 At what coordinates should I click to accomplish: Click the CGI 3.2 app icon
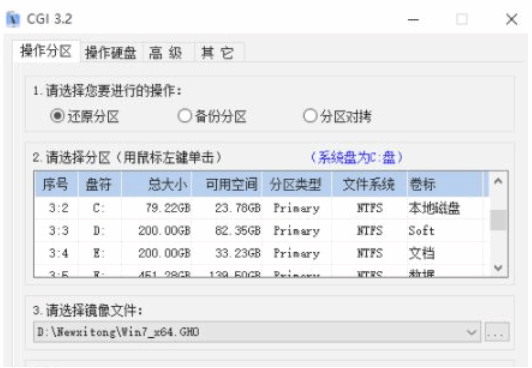(13, 19)
